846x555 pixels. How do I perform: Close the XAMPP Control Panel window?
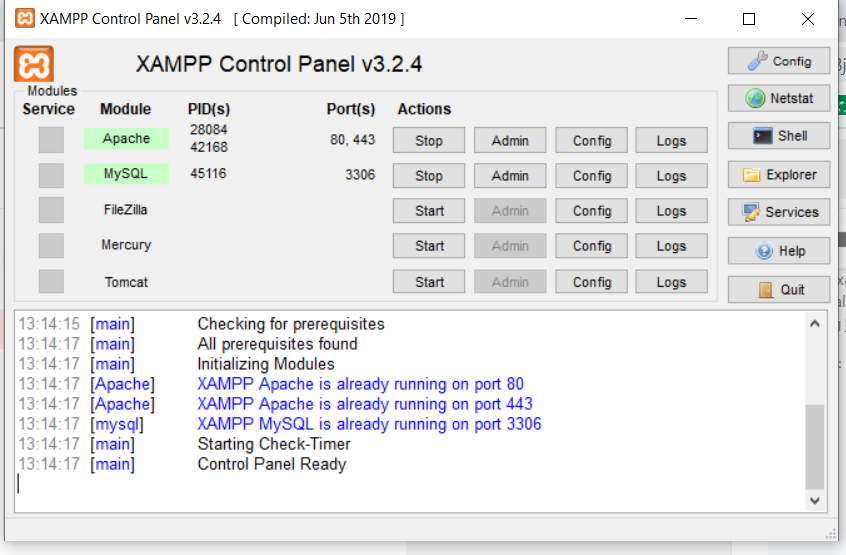click(808, 19)
